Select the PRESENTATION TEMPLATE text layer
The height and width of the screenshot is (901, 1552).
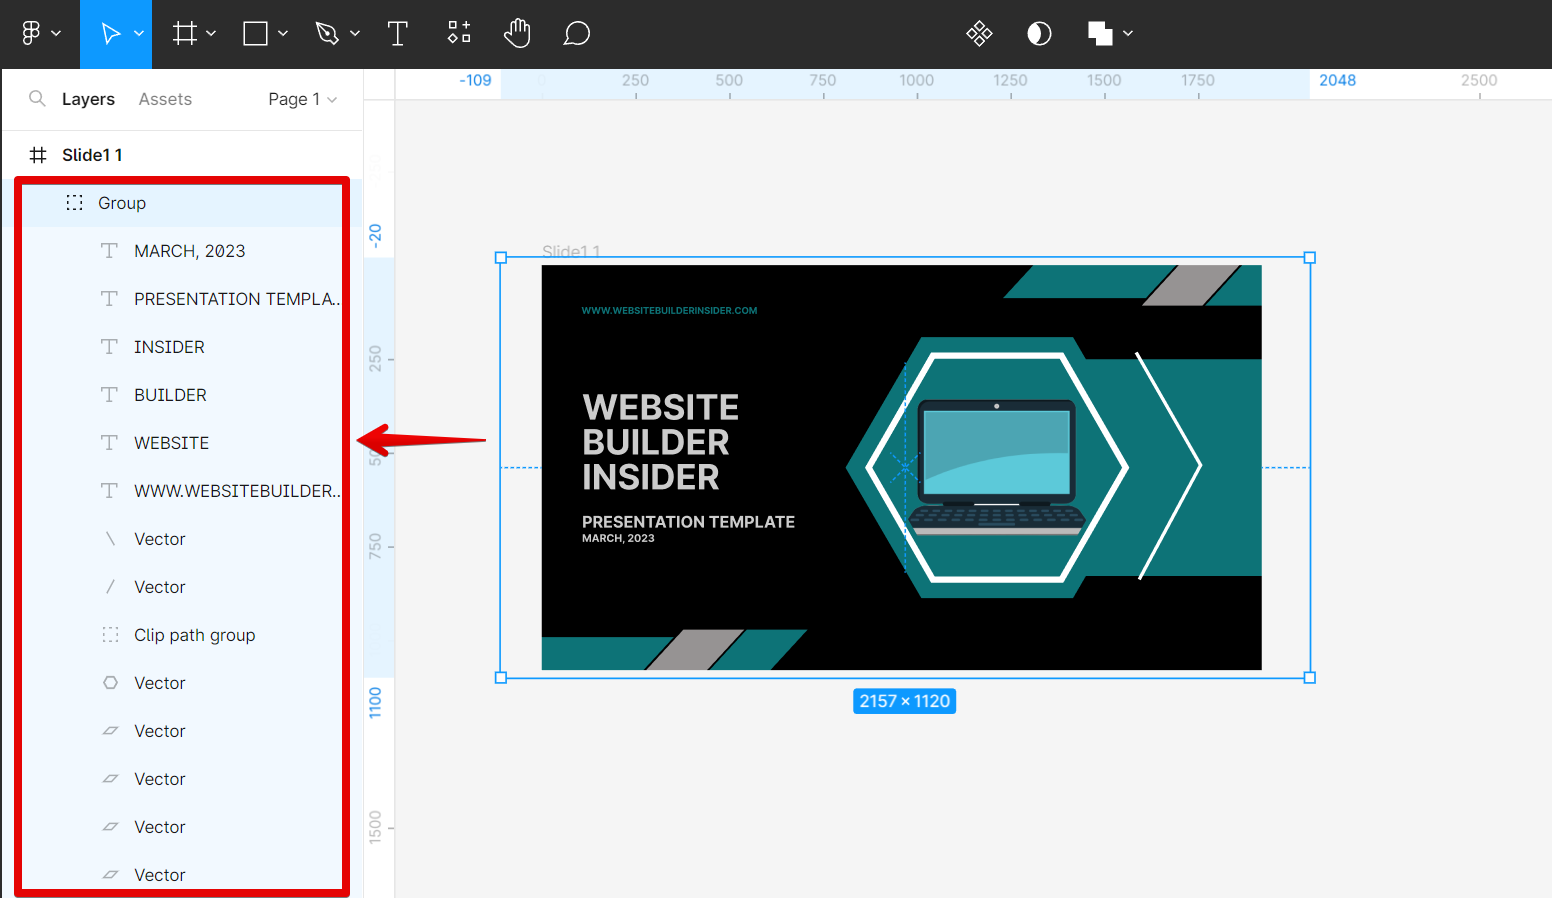pyautogui.click(x=236, y=299)
